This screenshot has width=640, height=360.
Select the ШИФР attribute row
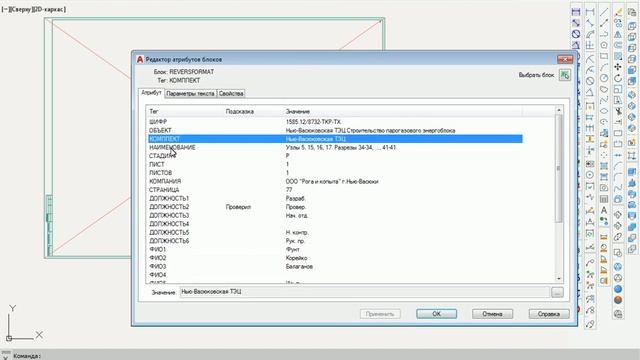(335, 122)
